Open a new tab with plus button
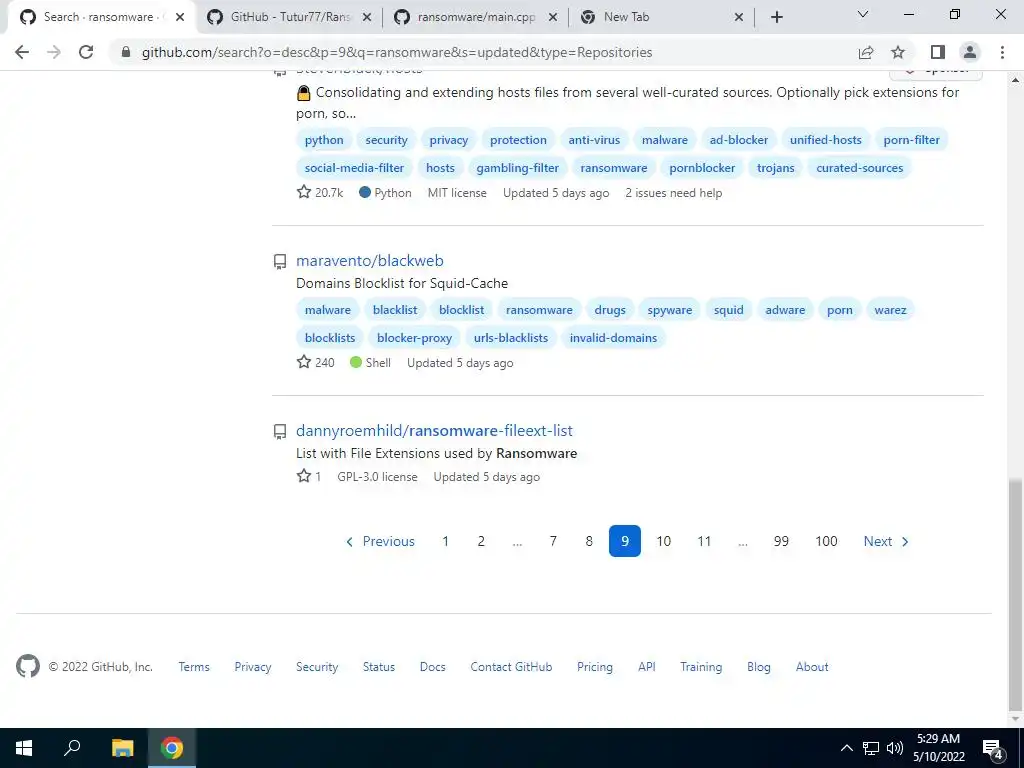This screenshot has height=768, width=1024. 776,17
